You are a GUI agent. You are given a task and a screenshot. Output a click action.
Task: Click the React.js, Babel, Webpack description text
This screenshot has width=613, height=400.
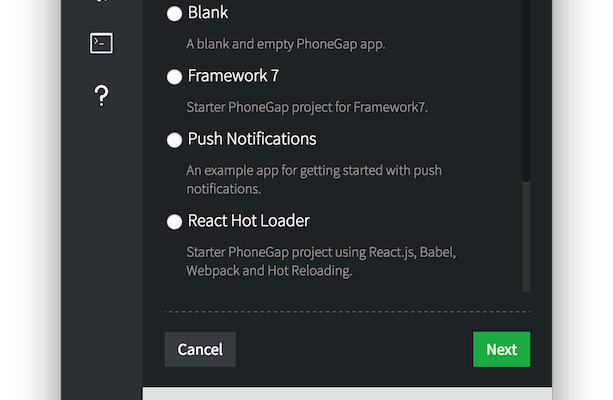(x=321, y=261)
